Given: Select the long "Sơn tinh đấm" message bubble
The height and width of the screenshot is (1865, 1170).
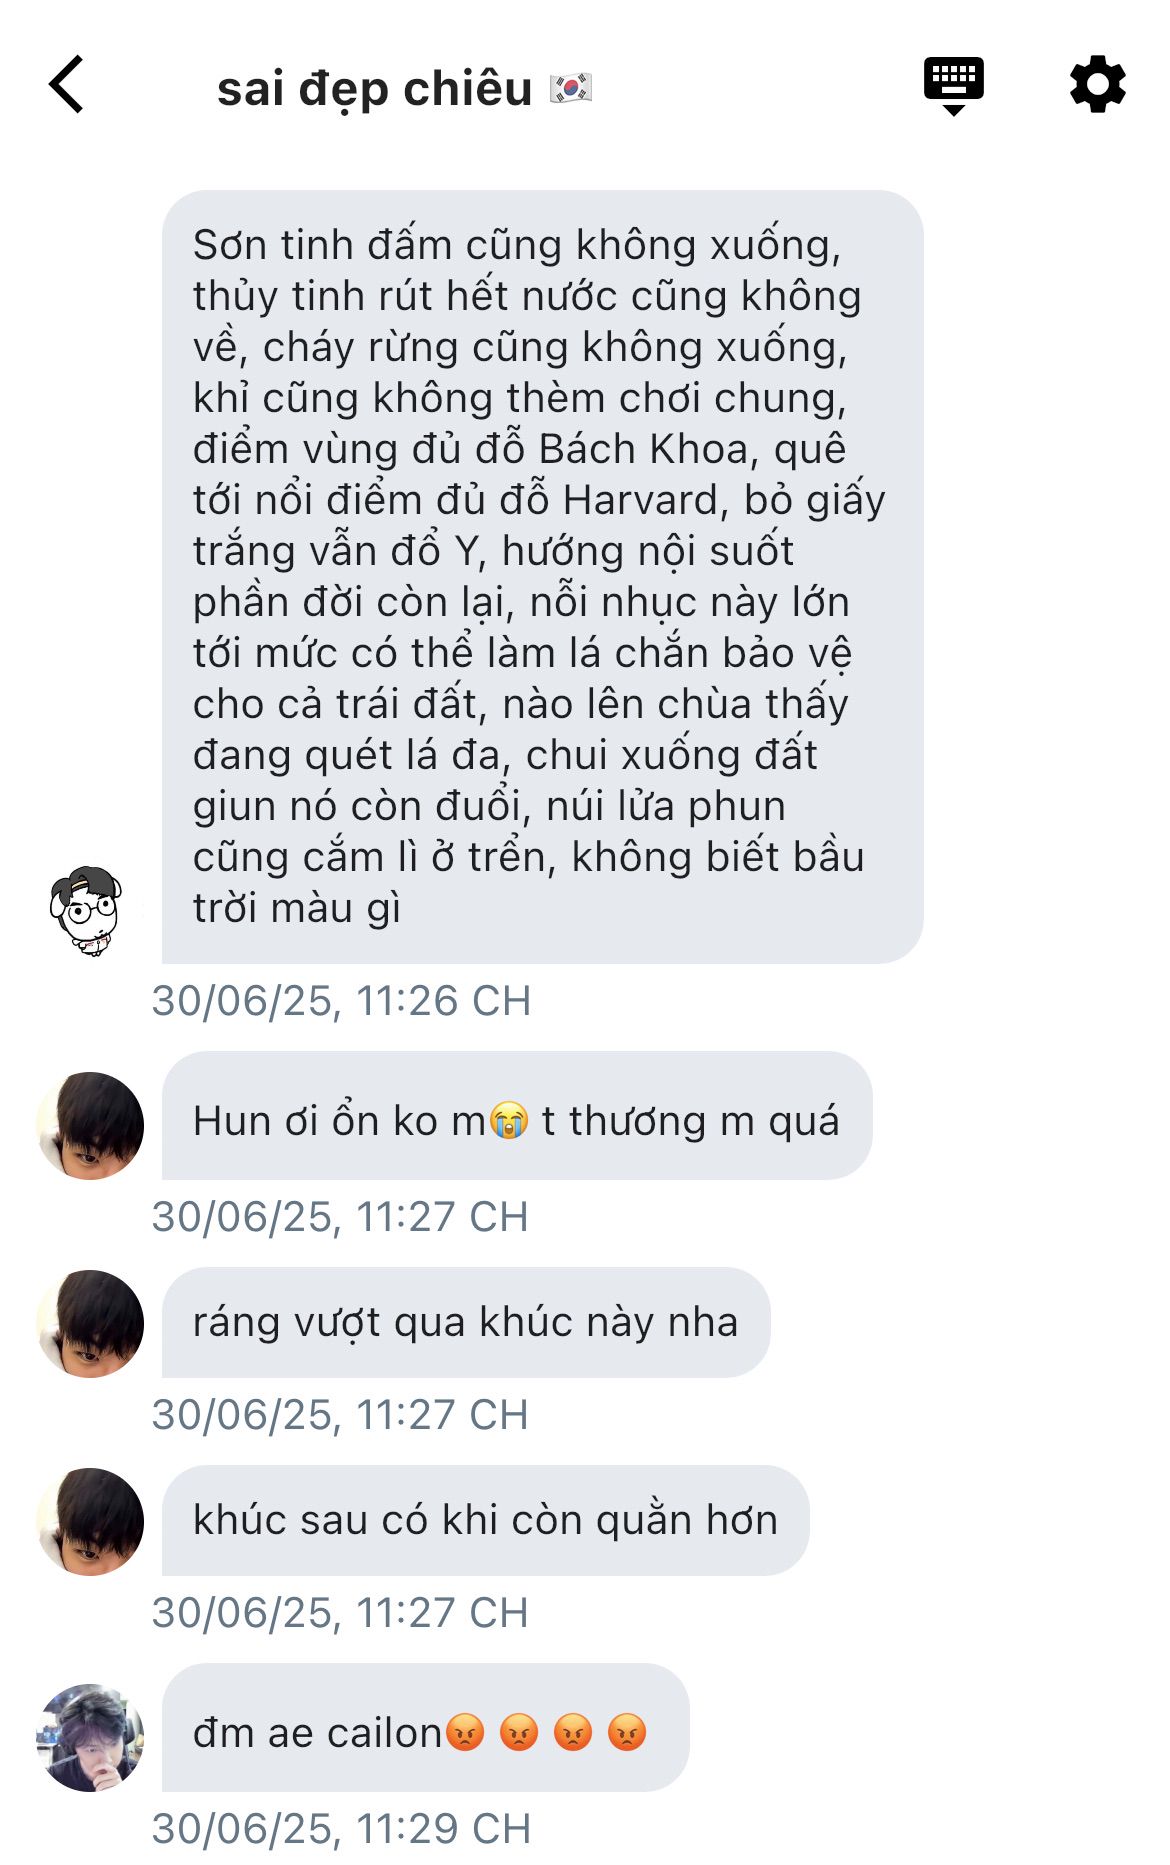Looking at the screenshot, I should click(542, 577).
